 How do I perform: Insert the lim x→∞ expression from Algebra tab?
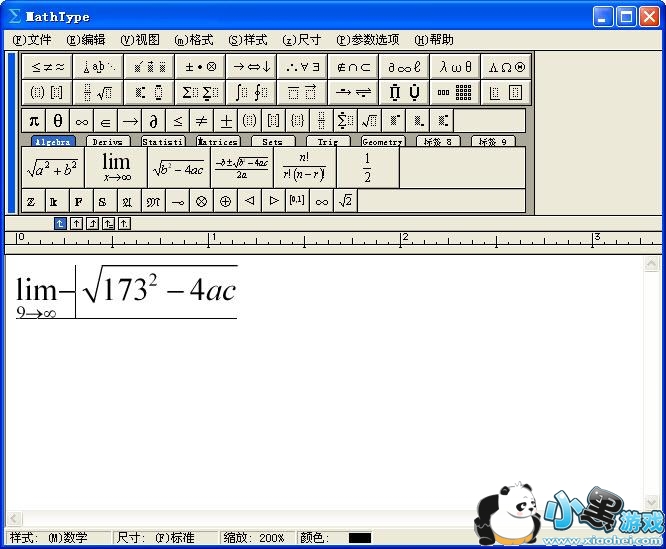click(x=116, y=167)
